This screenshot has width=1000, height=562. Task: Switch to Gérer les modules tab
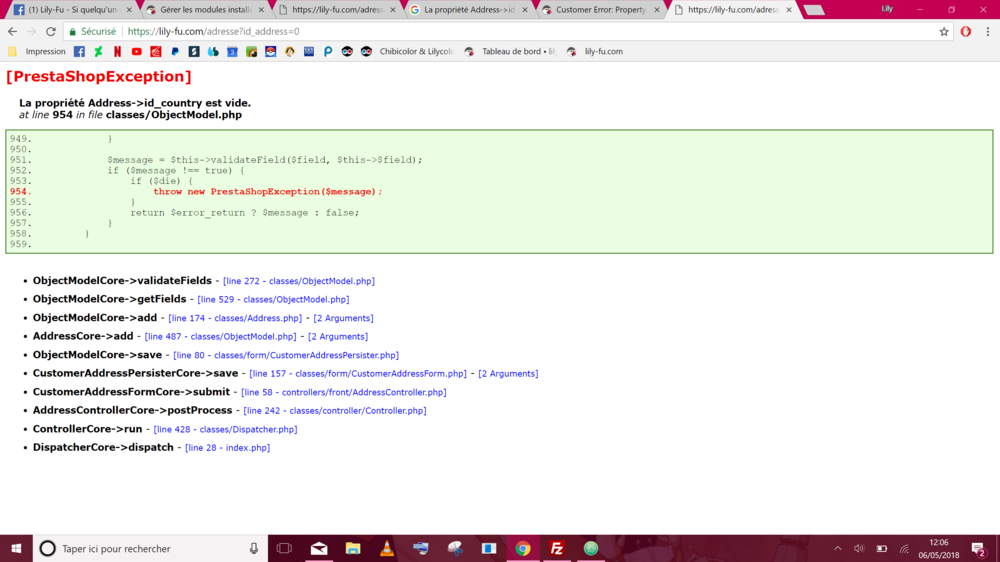click(x=205, y=10)
